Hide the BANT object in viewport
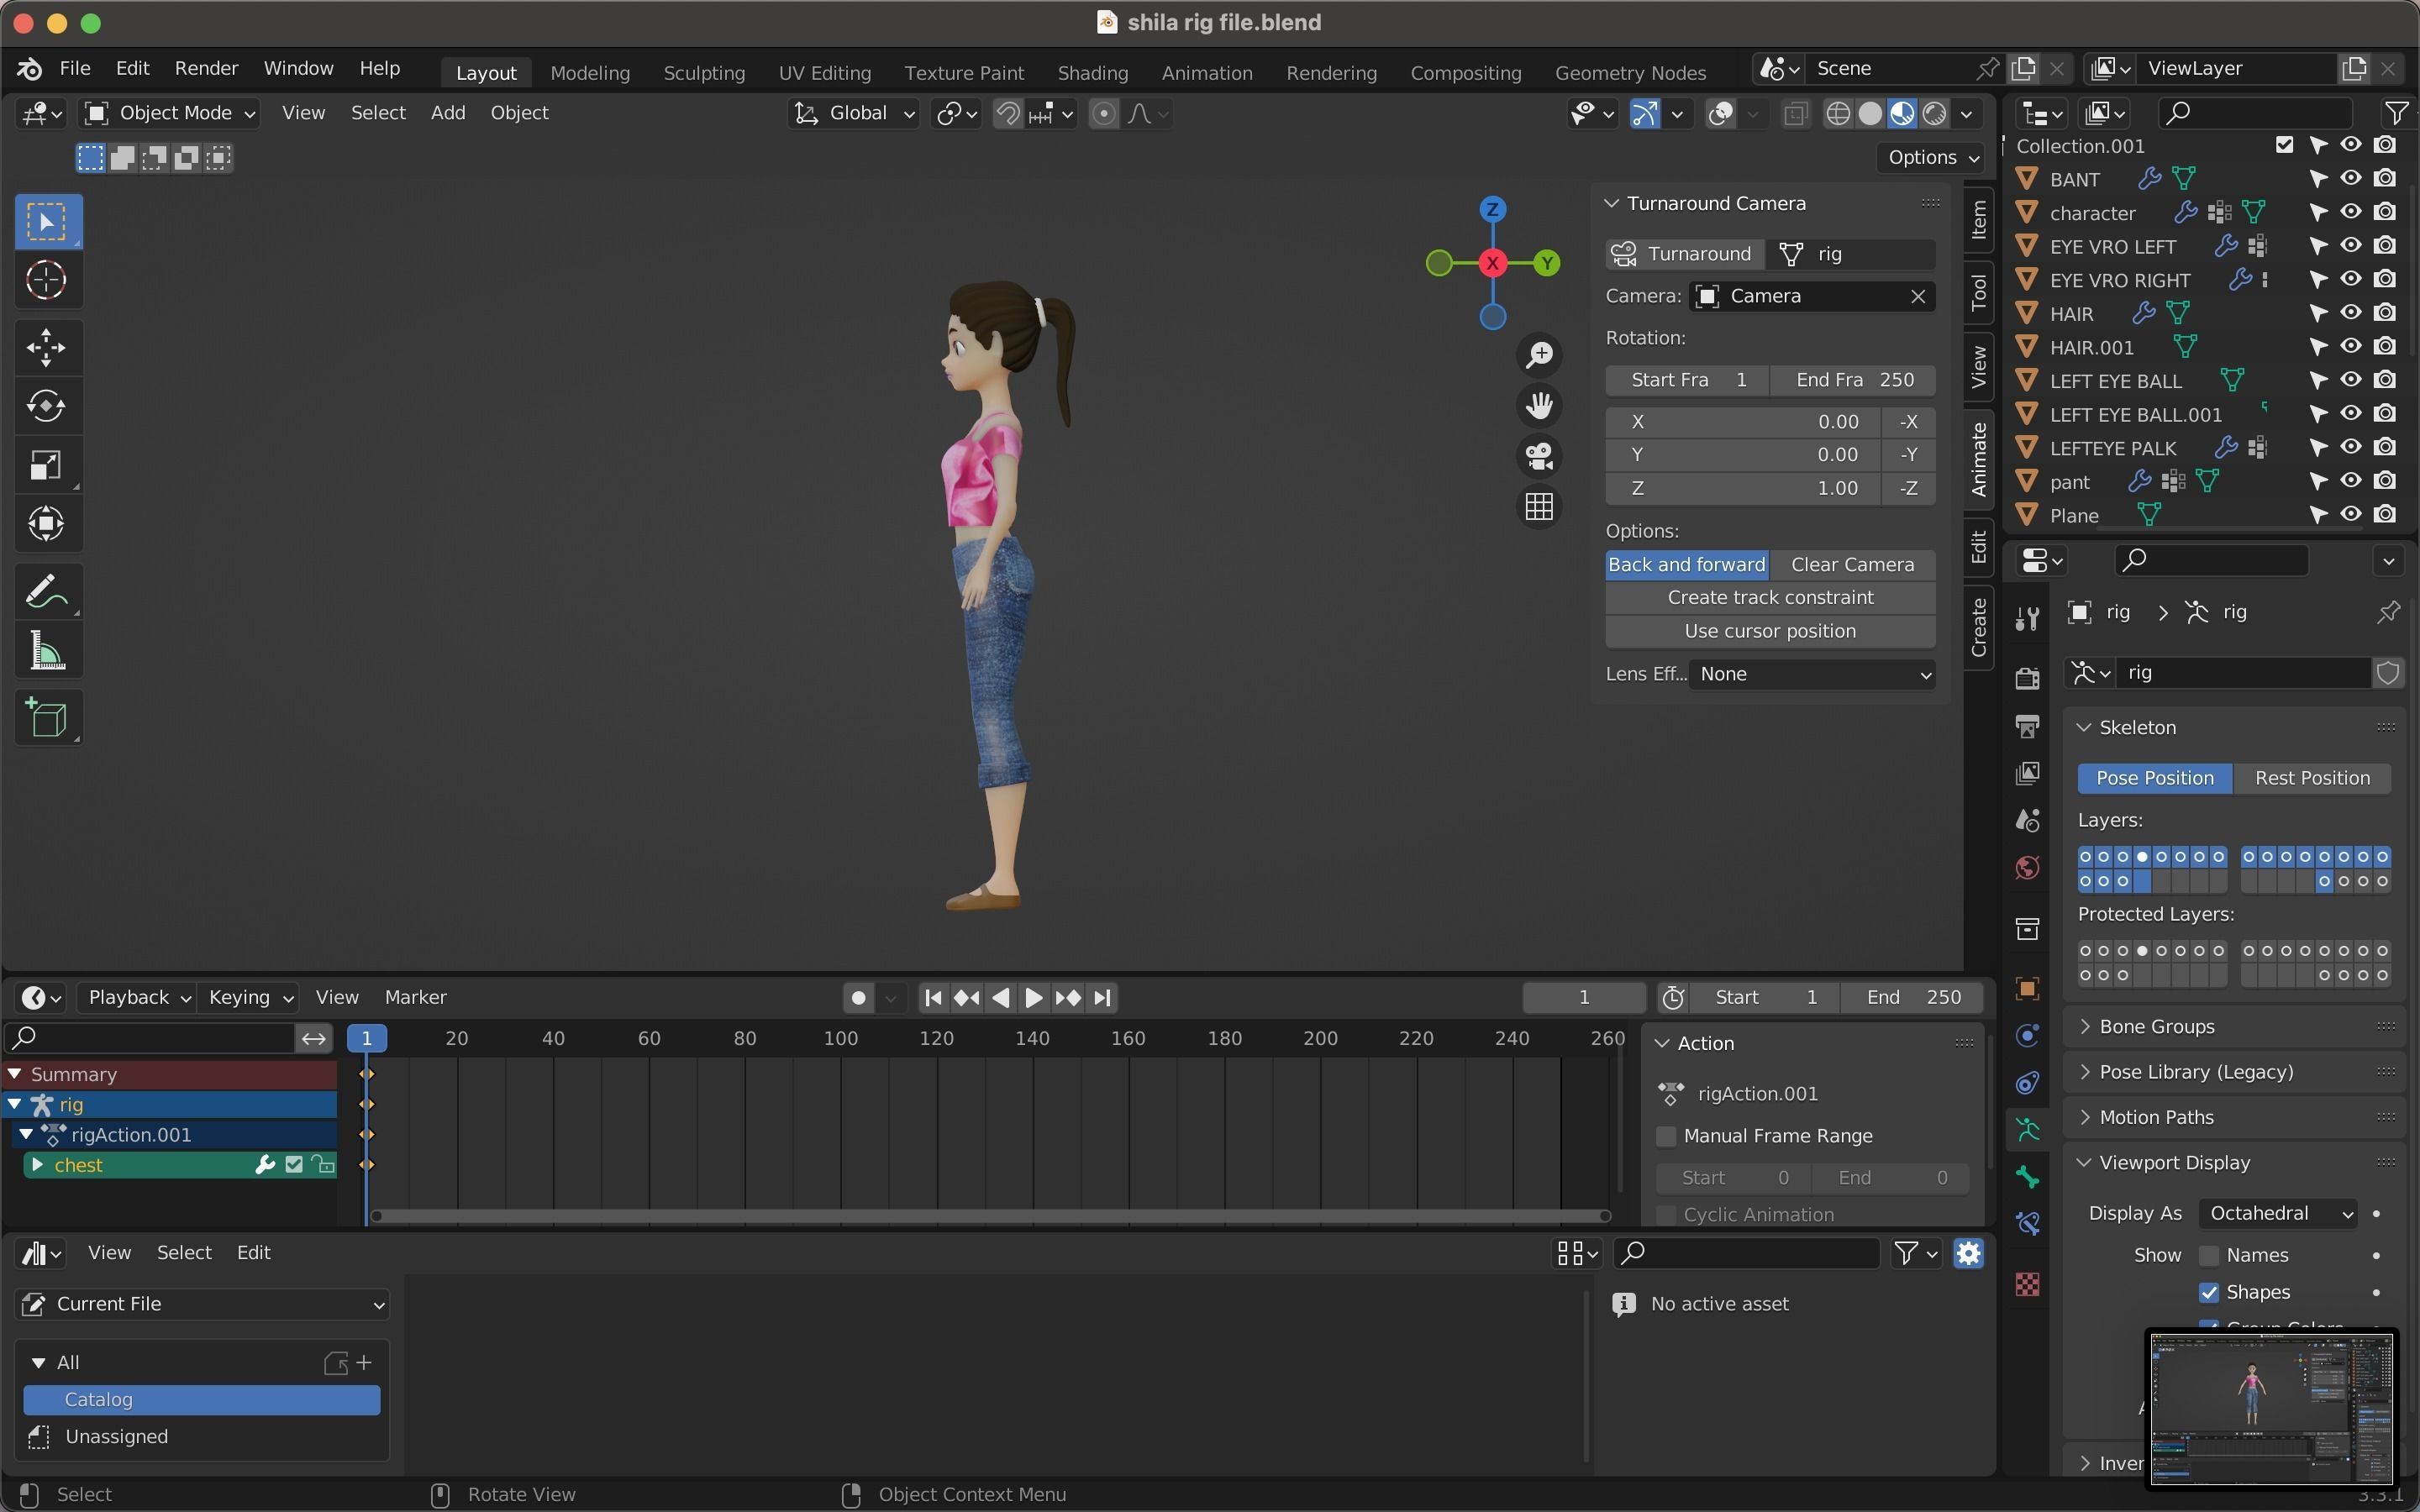 coord(2351,179)
